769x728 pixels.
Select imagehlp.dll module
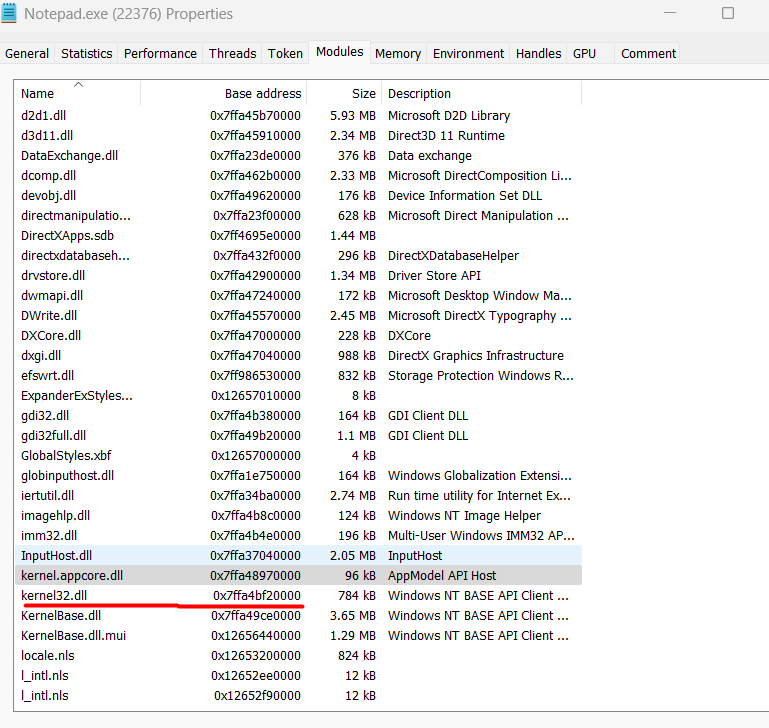coord(299,516)
